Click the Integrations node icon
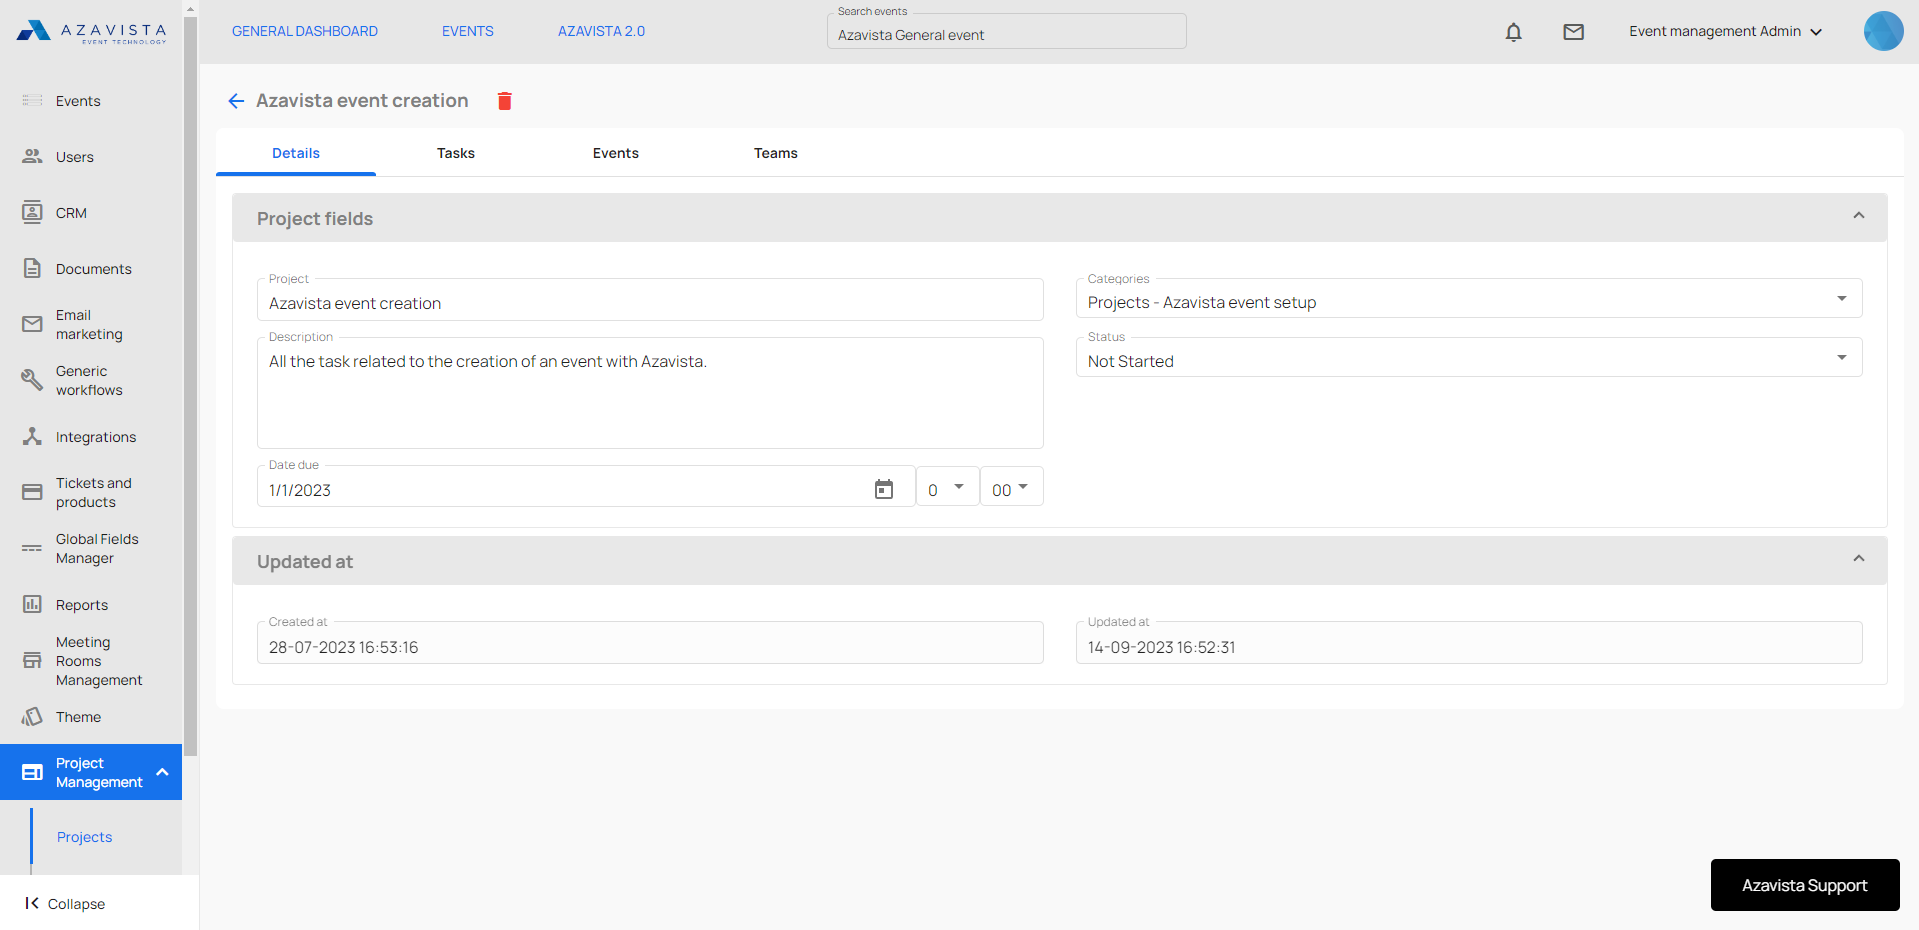The width and height of the screenshot is (1919, 930). (x=32, y=436)
